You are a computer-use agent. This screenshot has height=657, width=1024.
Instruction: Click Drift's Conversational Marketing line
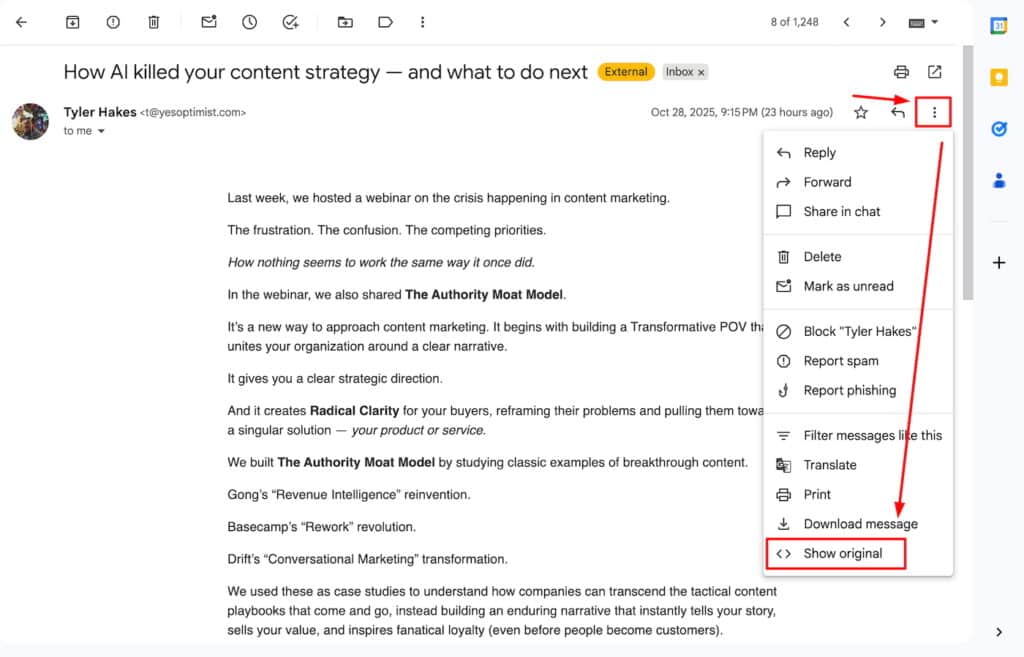[x=367, y=559]
